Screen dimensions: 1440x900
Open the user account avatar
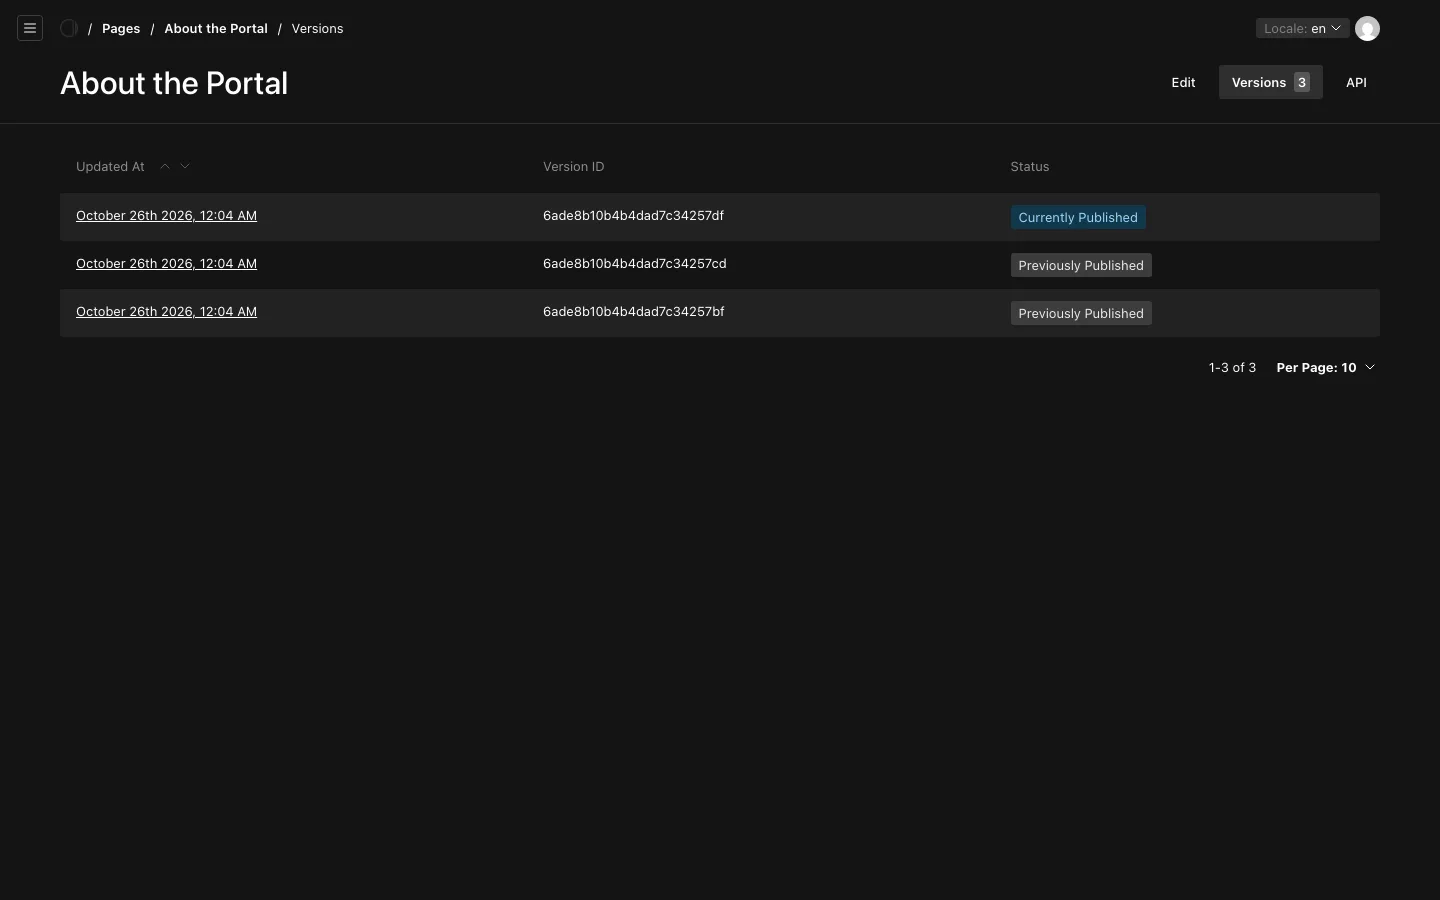1367,28
